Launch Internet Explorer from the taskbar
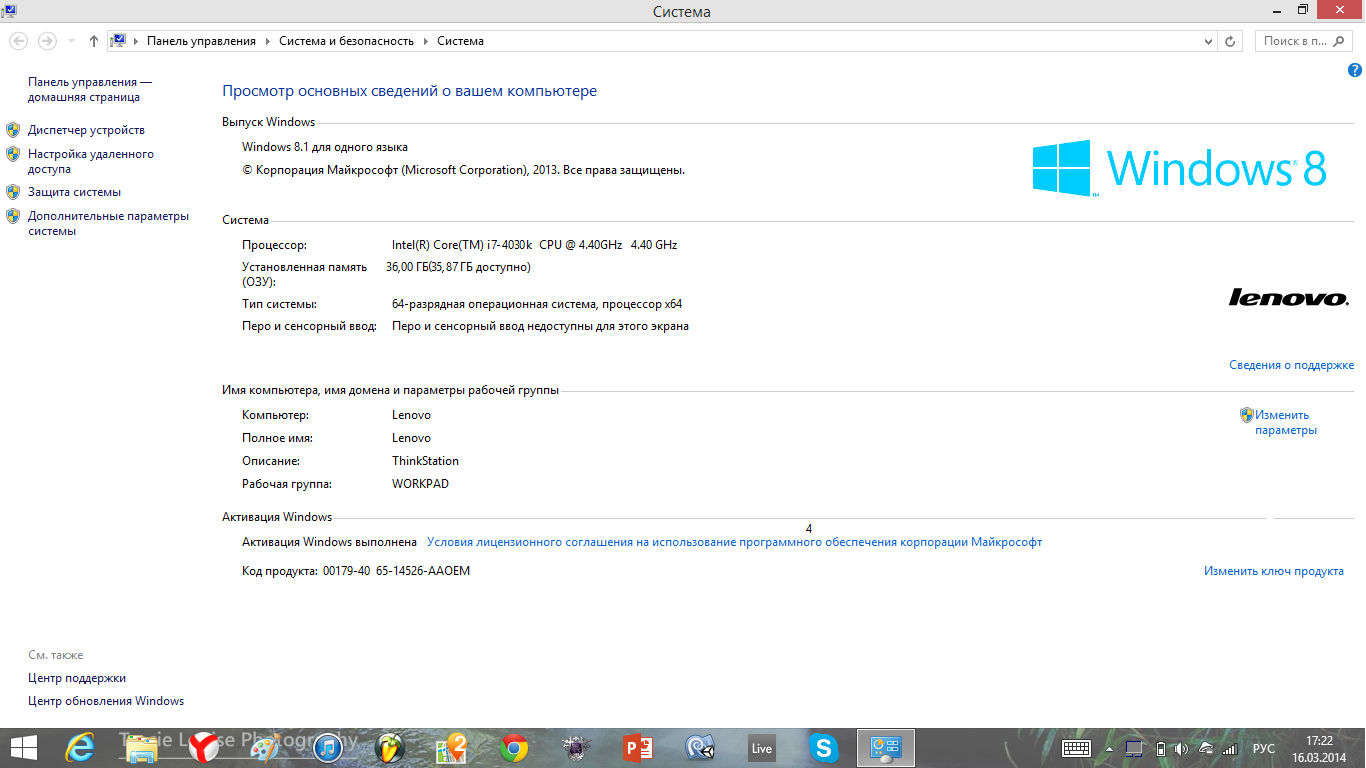The image size is (1366, 768). pyautogui.click(x=80, y=747)
